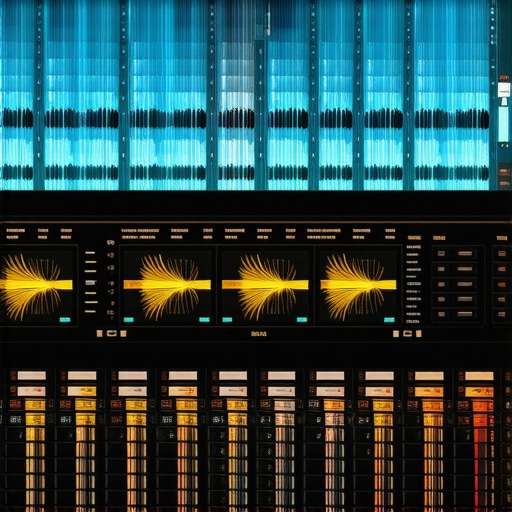Click the first cyan waveform clip in the top timeline
The width and height of the screenshot is (512, 512).
click(x=17, y=95)
